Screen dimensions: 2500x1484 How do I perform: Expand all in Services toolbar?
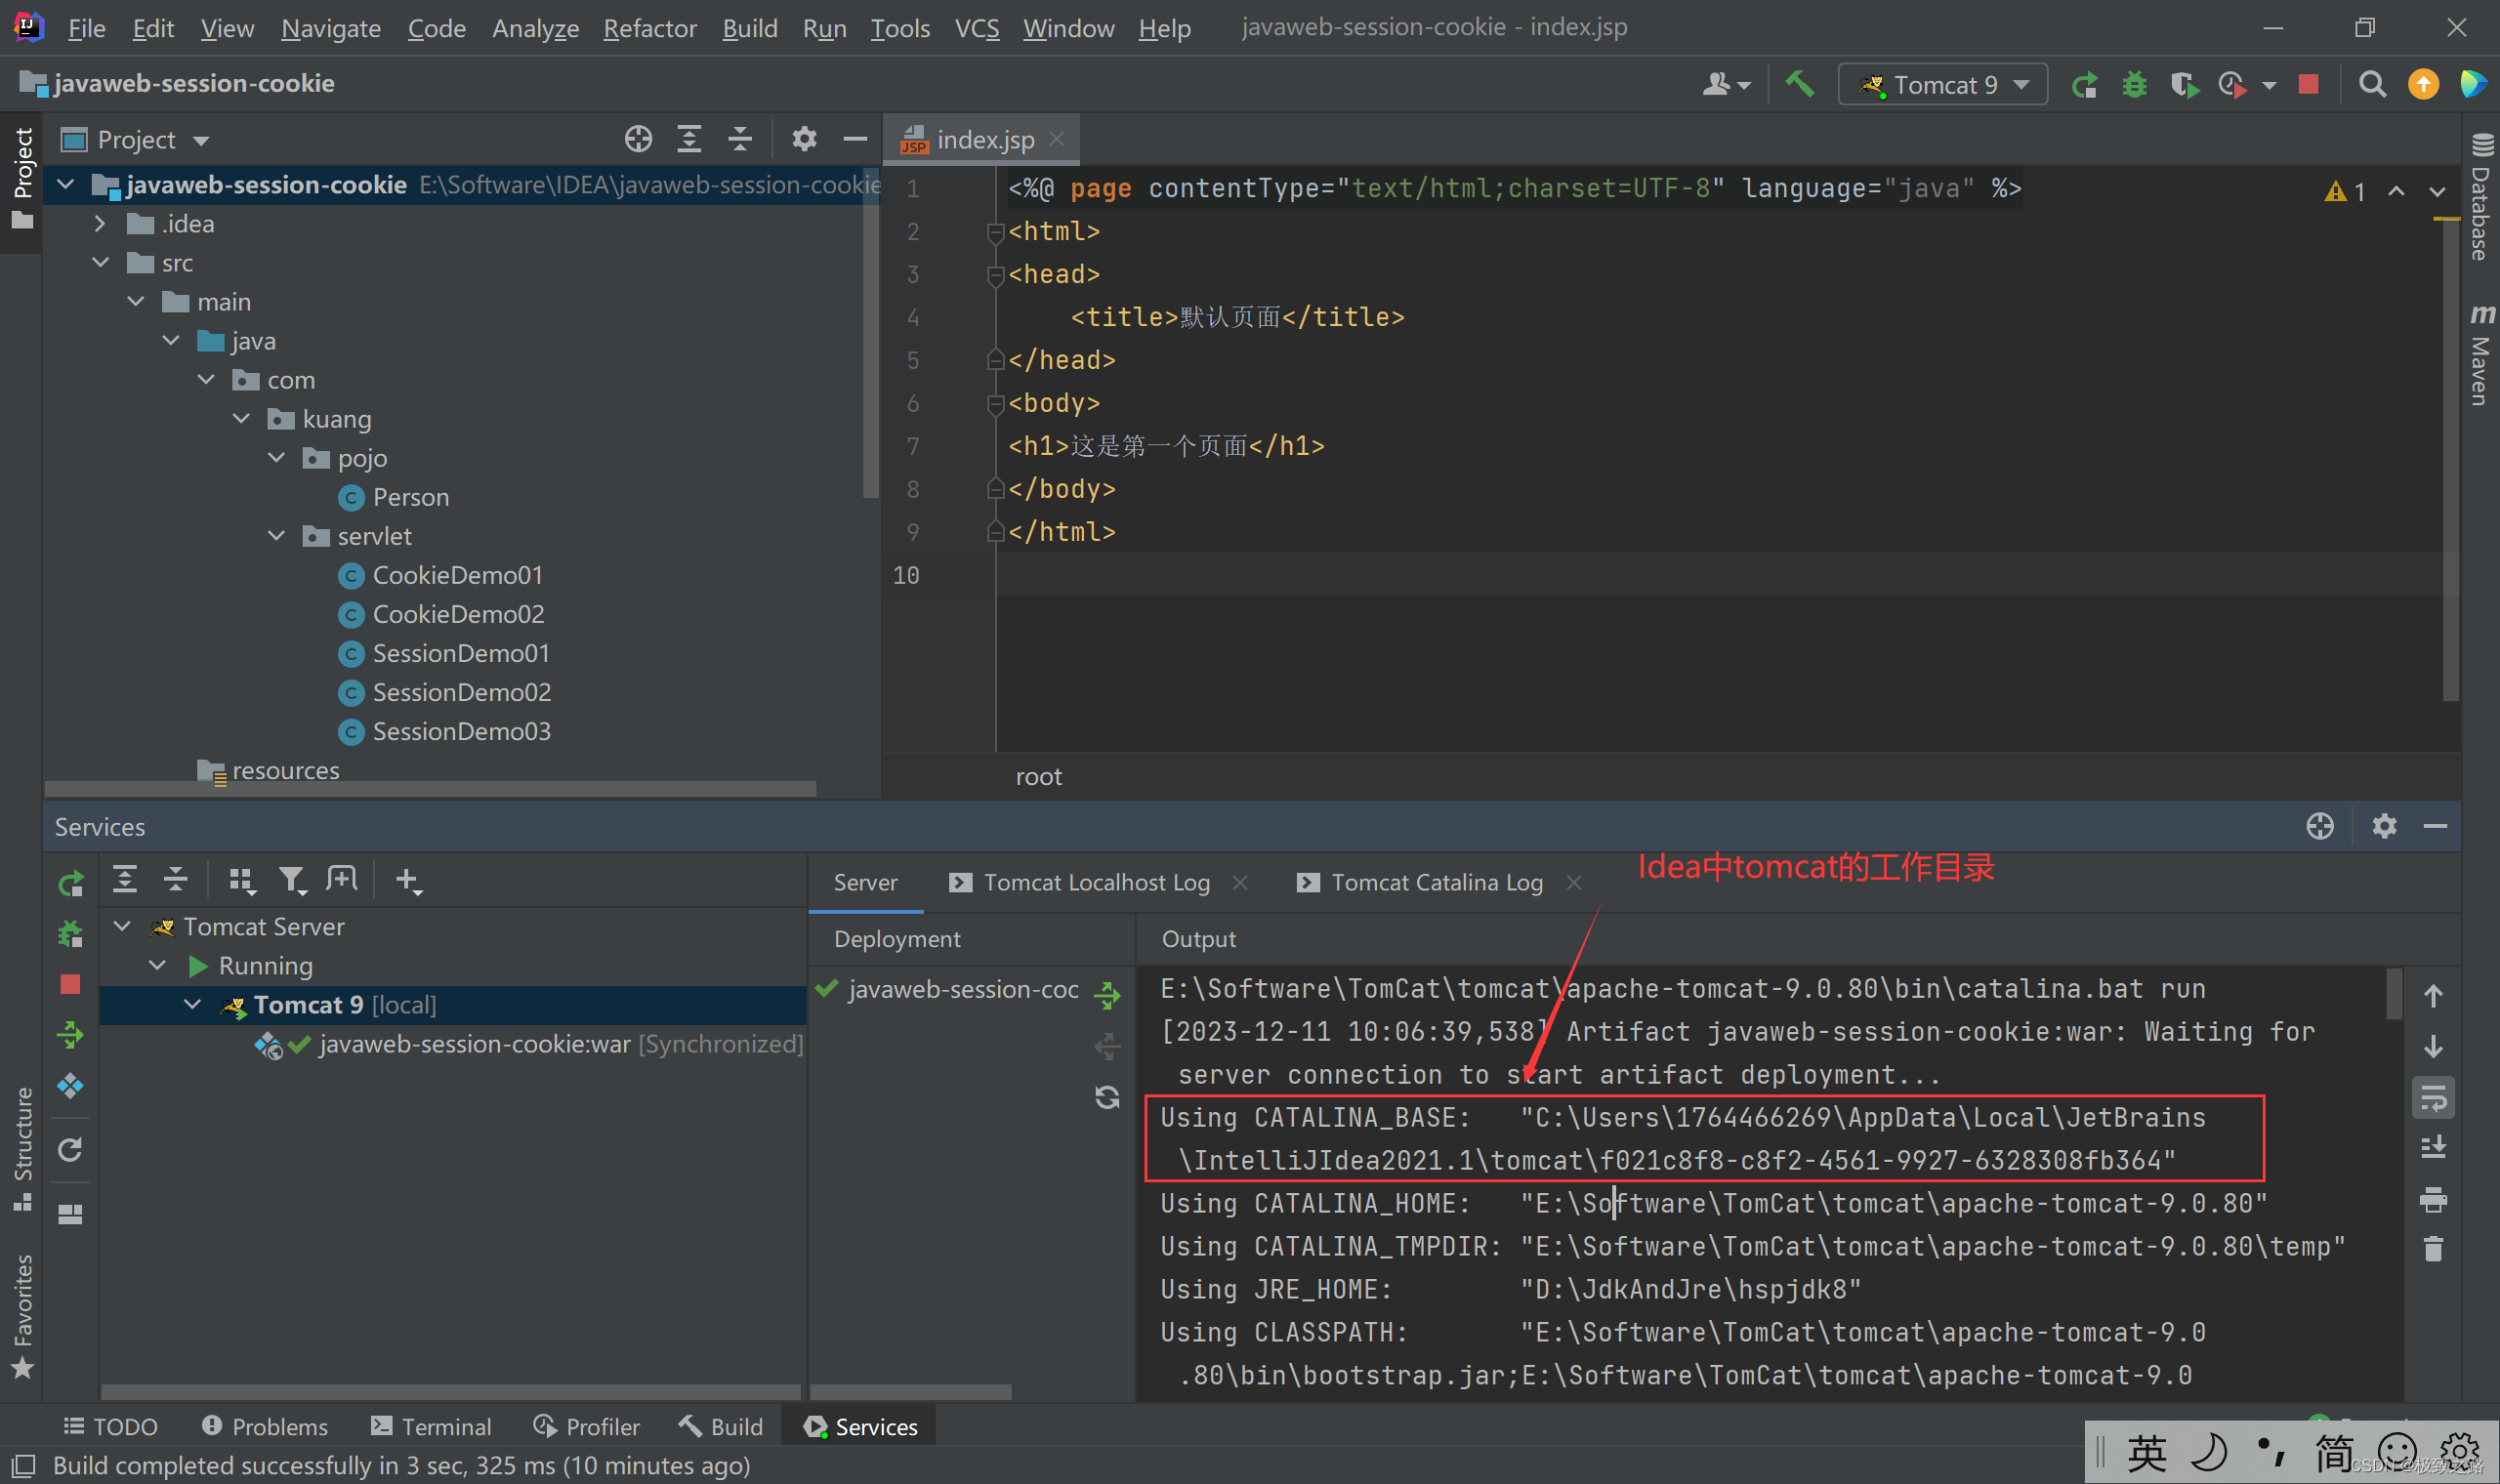[125, 880]
